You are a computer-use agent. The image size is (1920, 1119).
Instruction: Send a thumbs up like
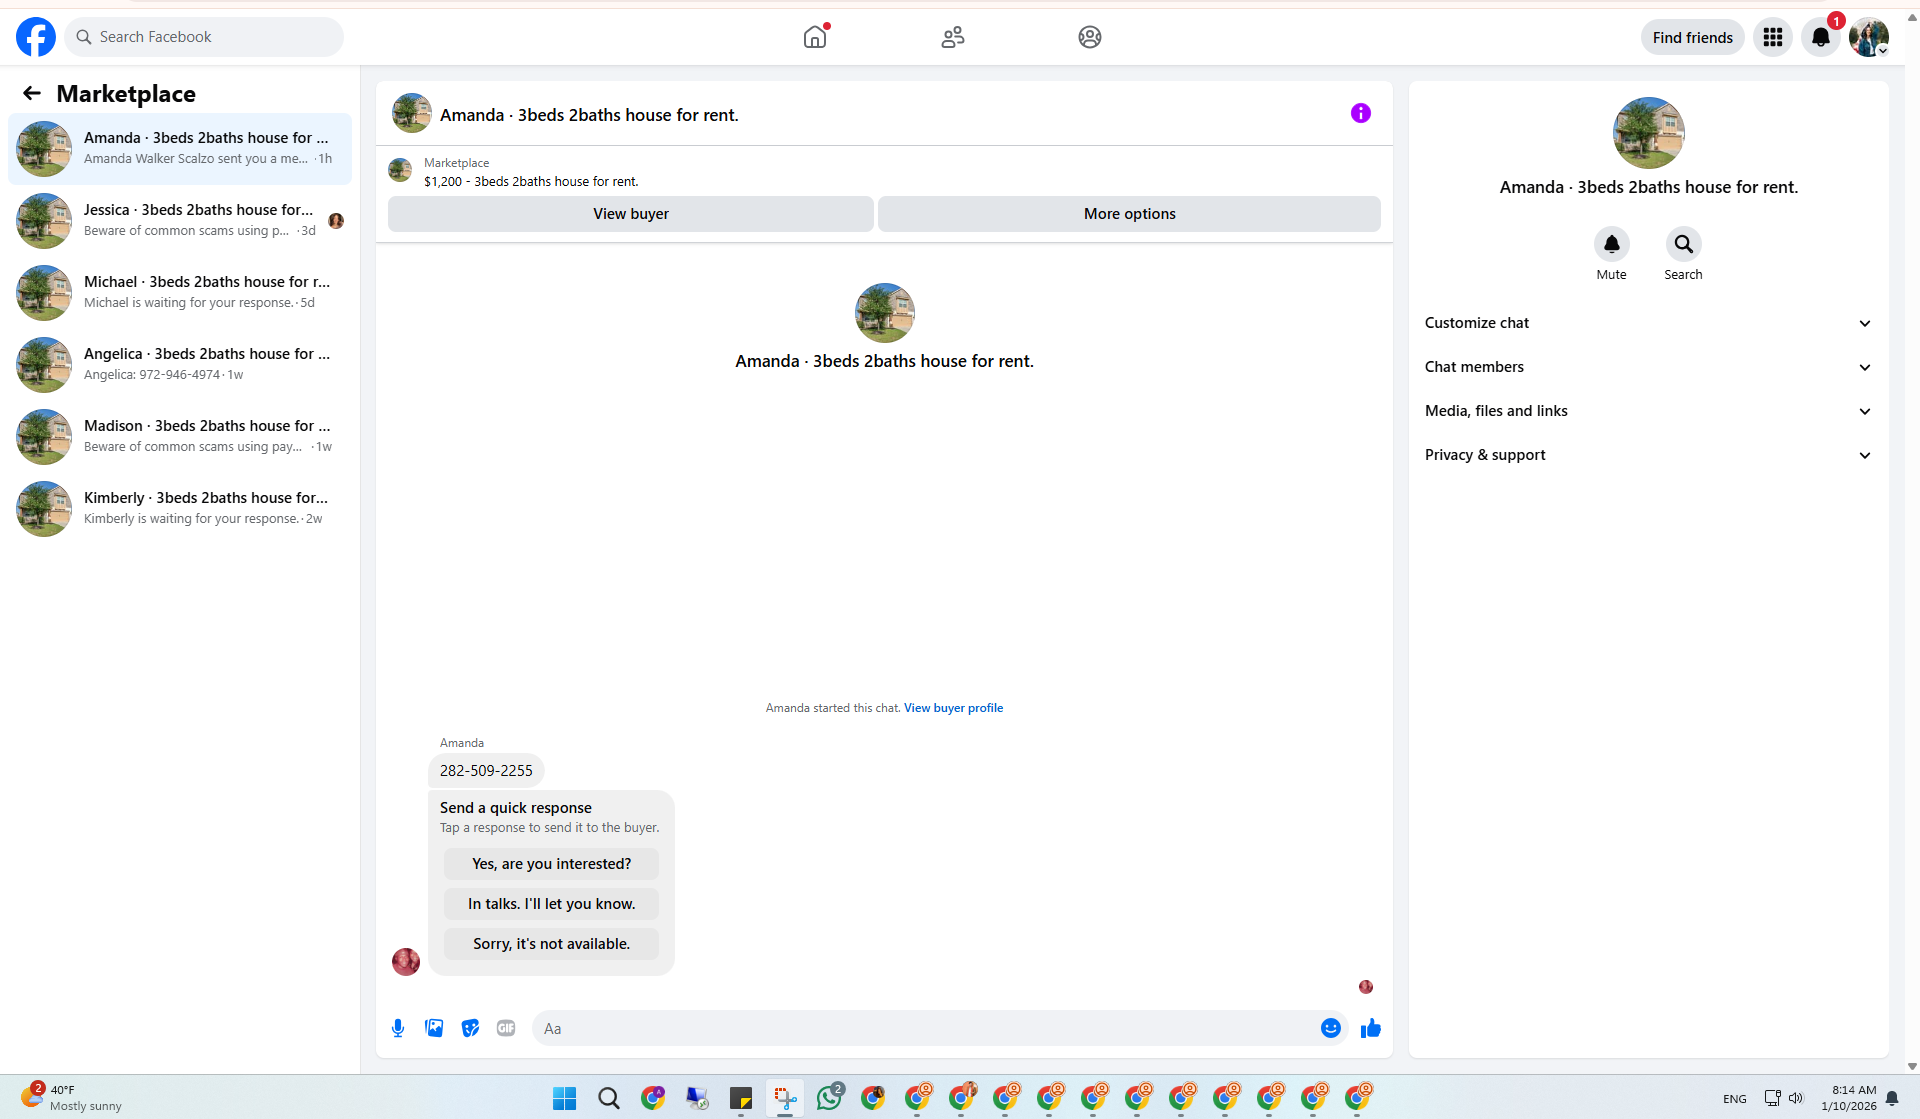click(1370, 1028)
